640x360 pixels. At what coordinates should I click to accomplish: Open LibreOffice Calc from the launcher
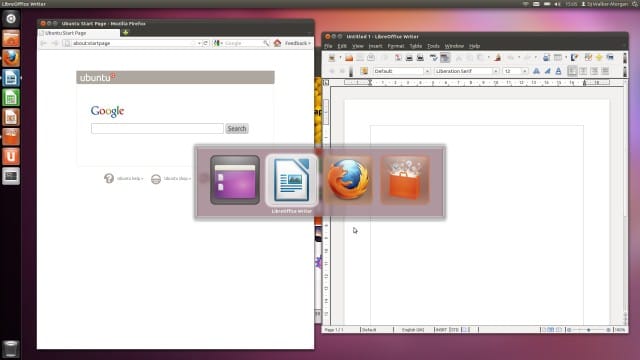point(11,98)
